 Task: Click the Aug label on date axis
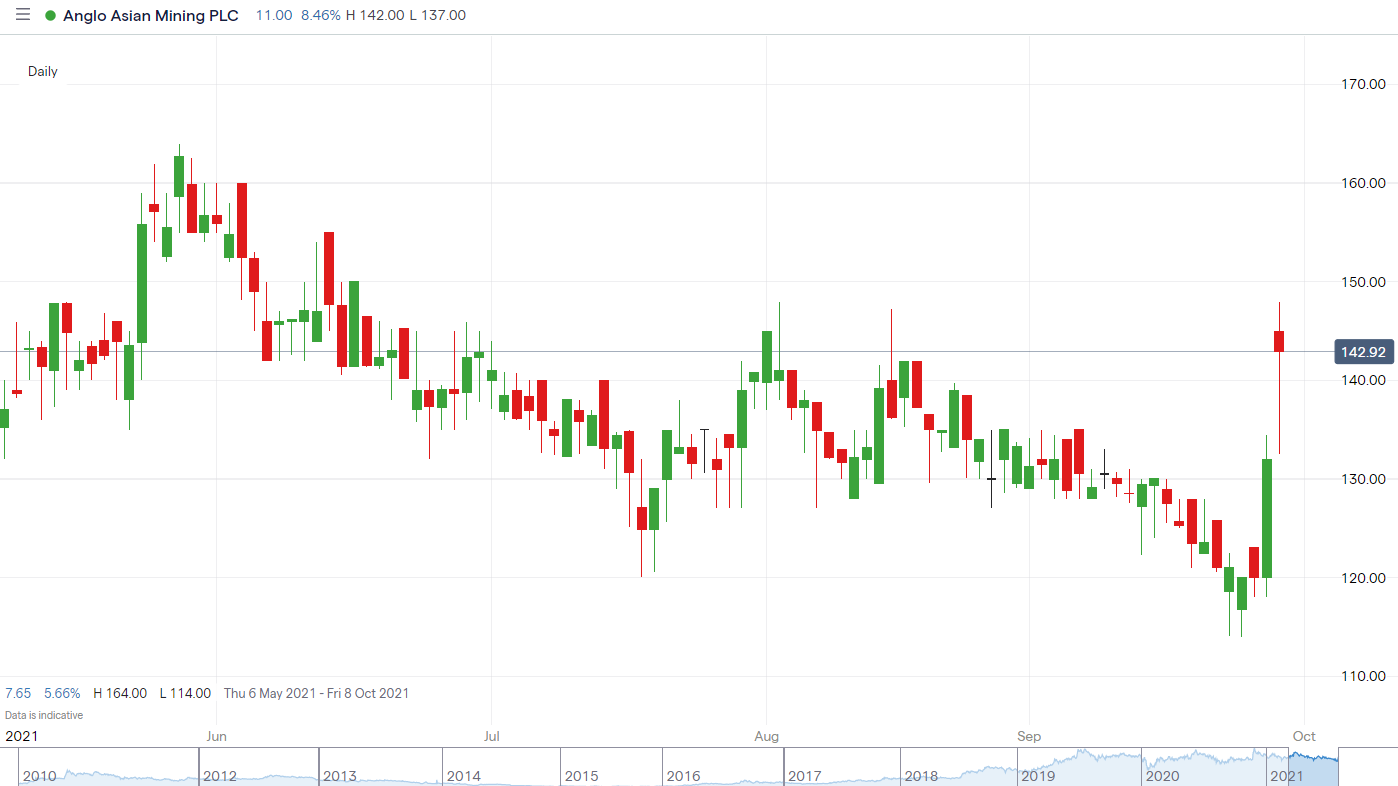766,737
